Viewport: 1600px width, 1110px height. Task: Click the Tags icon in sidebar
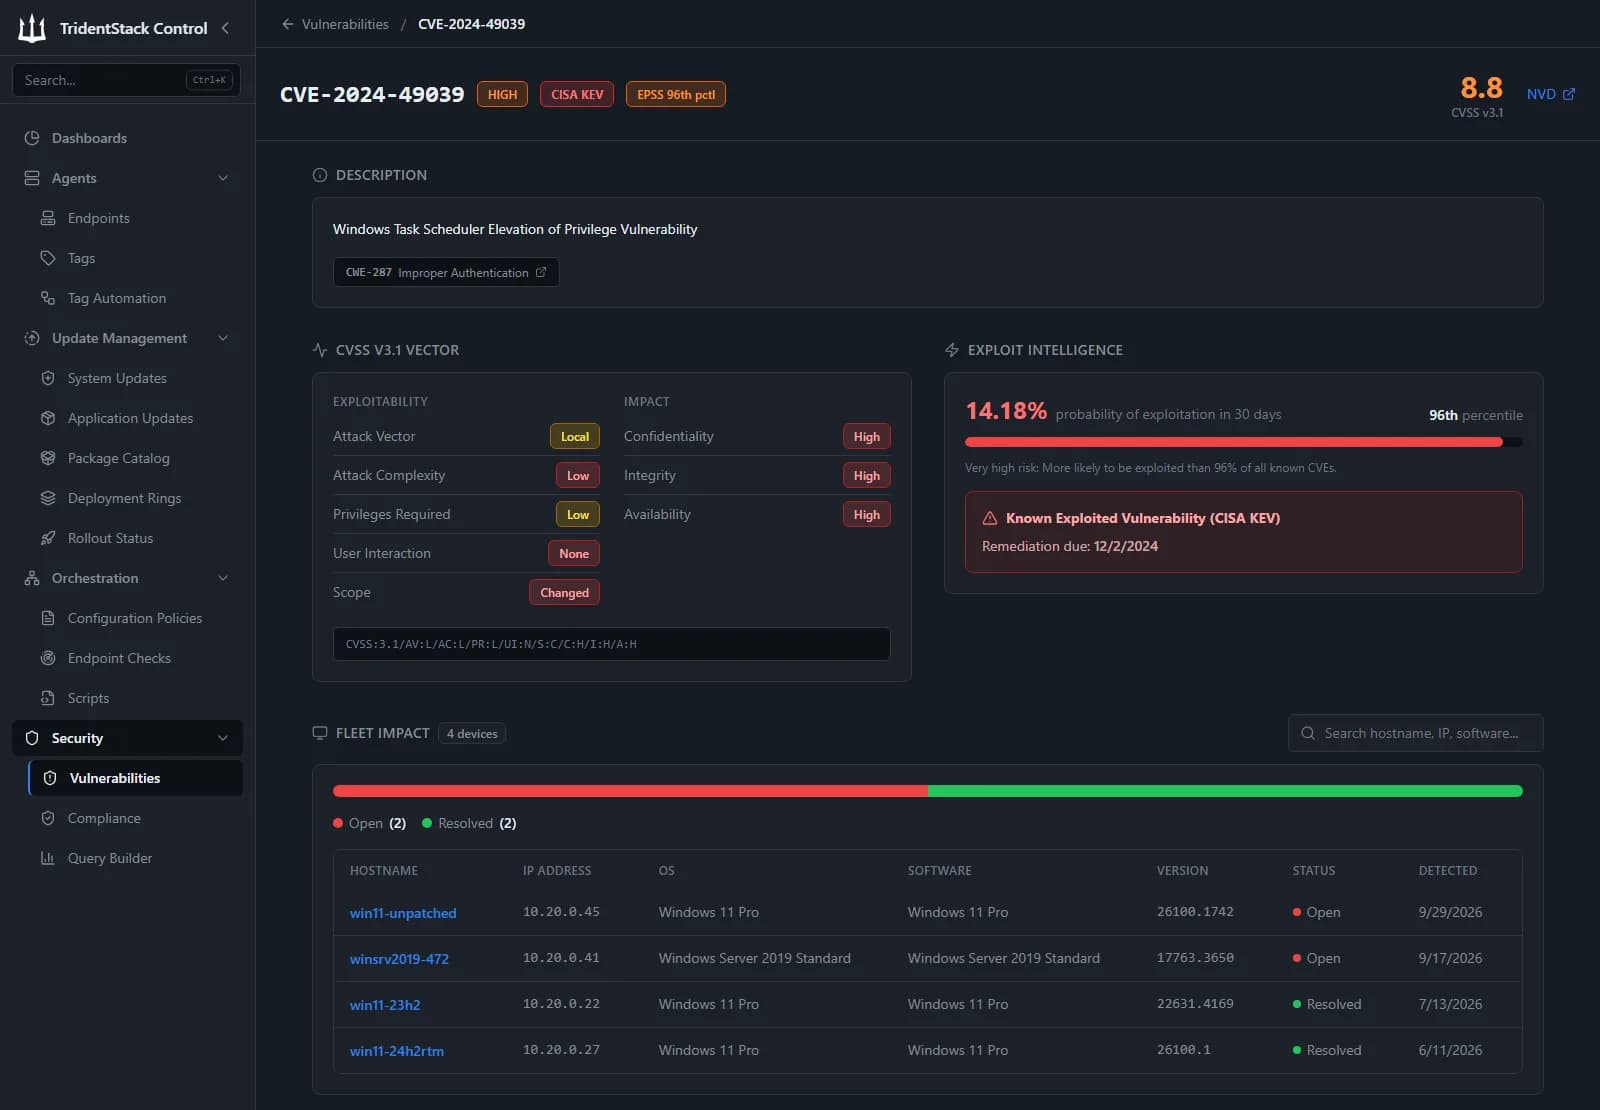[48, 258]
